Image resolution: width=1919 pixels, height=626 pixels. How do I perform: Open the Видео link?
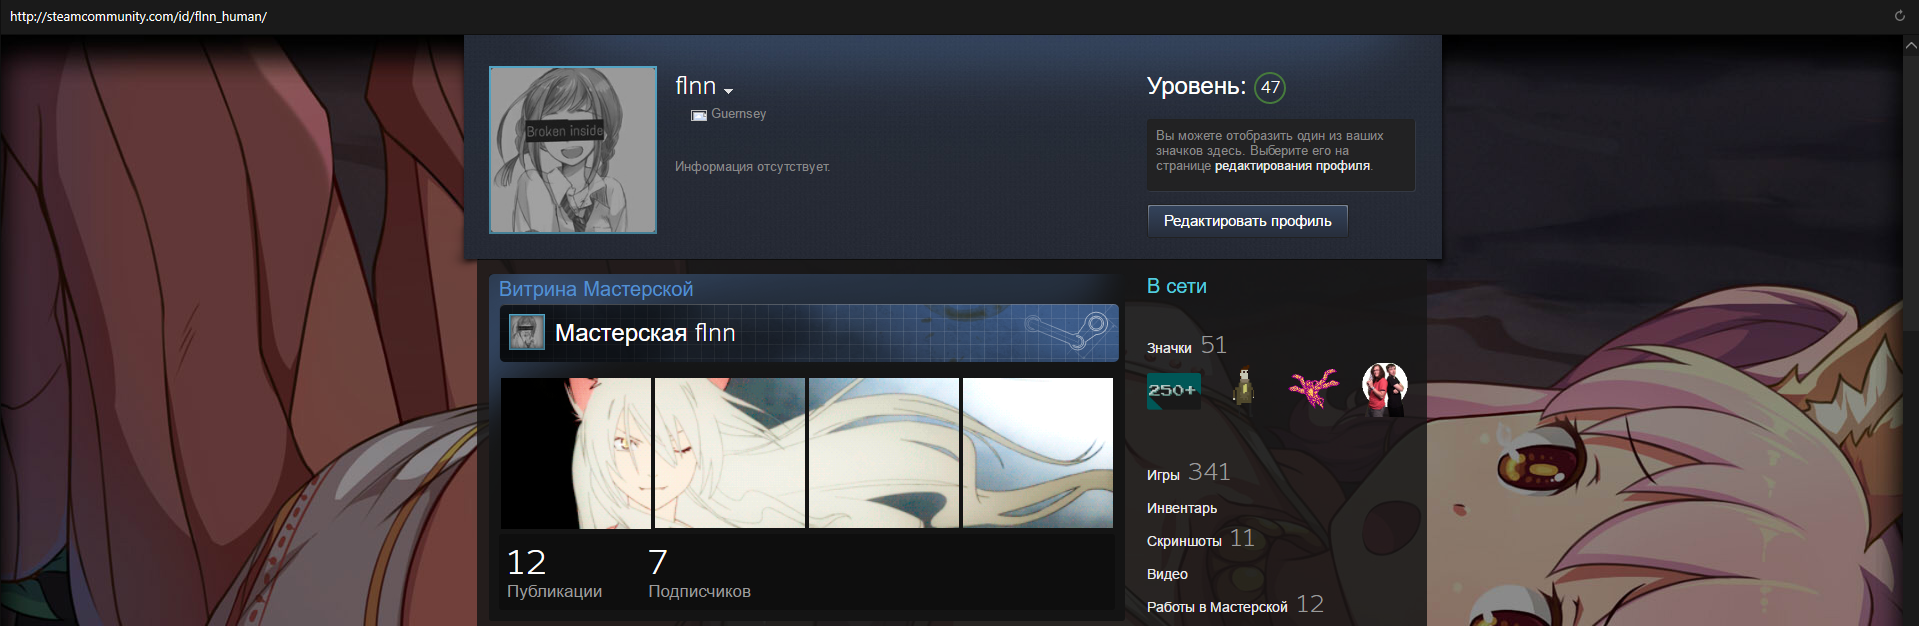coord(1167,574)
